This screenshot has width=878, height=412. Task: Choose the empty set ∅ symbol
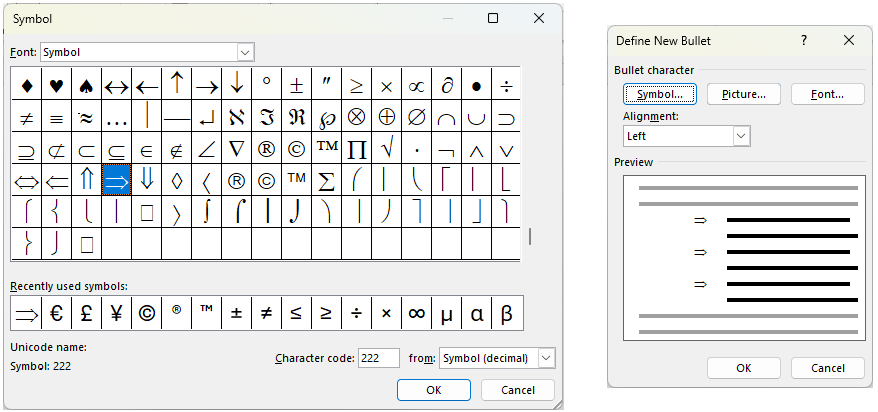click(x=416, y=116)
